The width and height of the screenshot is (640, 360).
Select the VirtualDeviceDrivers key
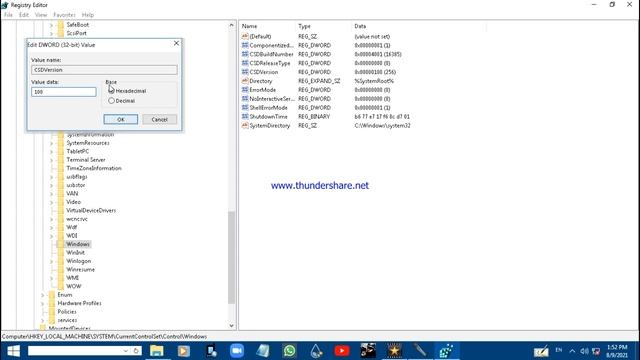(91, 210)
